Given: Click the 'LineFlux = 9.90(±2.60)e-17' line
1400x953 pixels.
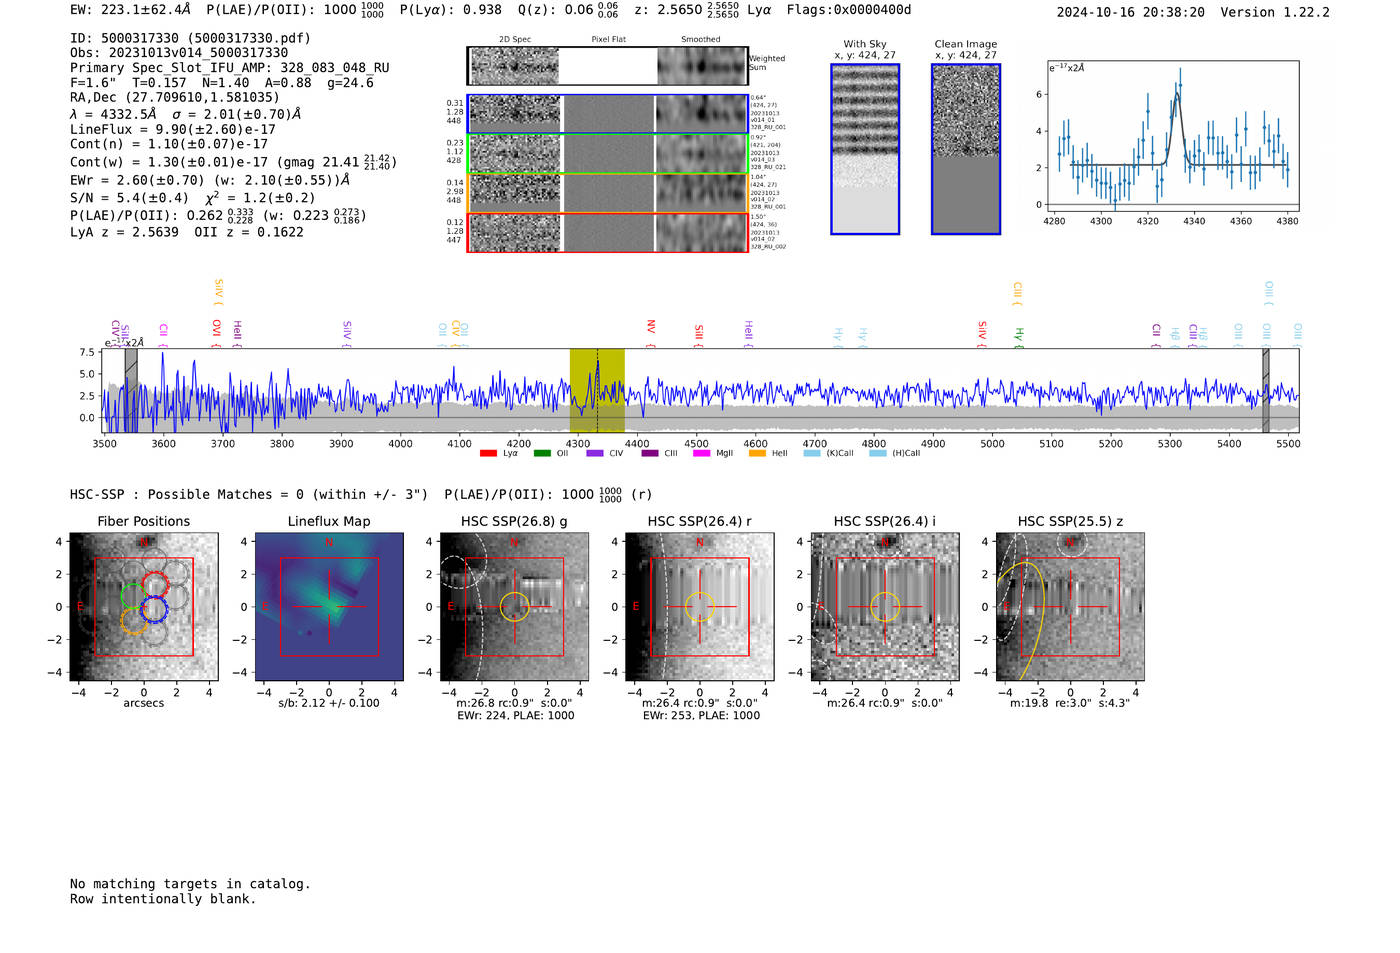Looking at the screenshot, I should [173, 129].
